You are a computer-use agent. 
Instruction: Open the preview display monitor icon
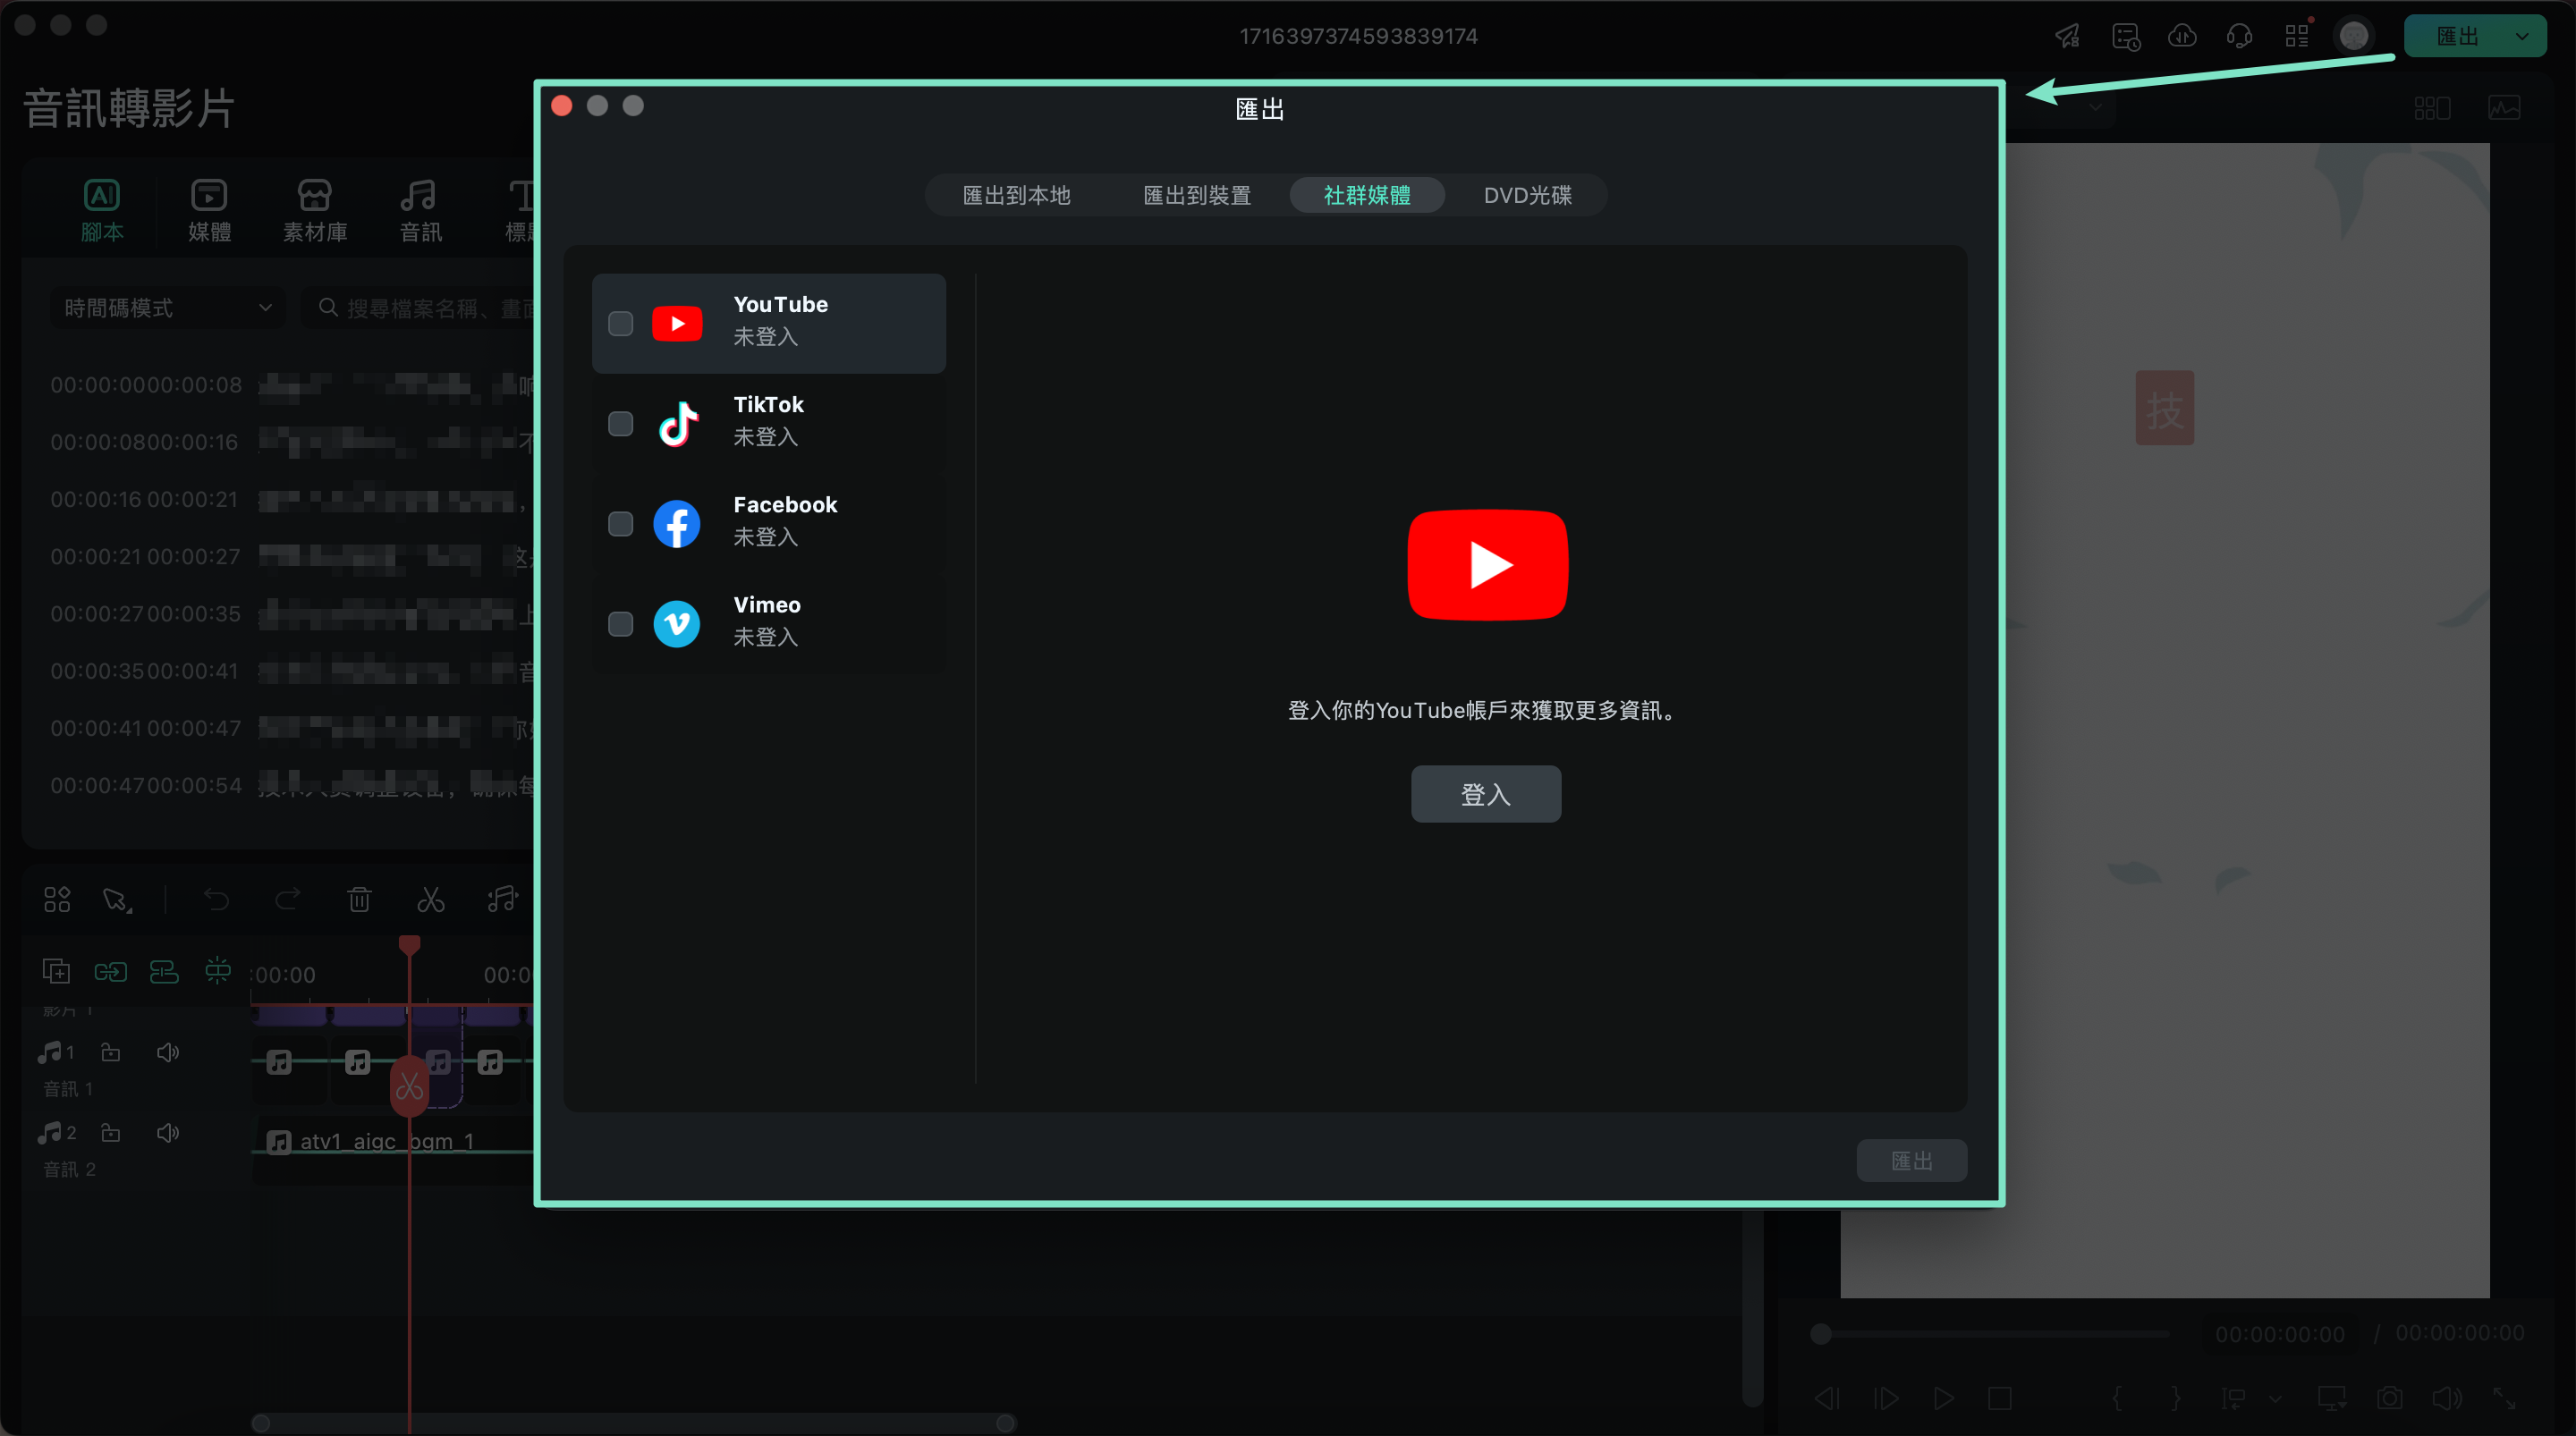(x=2332, y=1398)
